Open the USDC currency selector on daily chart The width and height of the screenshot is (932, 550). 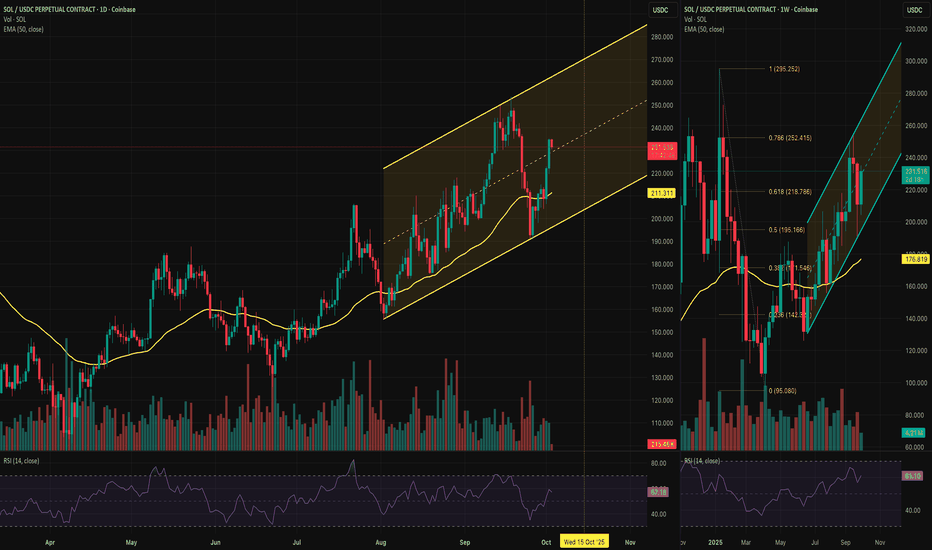pyautogui.click(x=660, y=10)
